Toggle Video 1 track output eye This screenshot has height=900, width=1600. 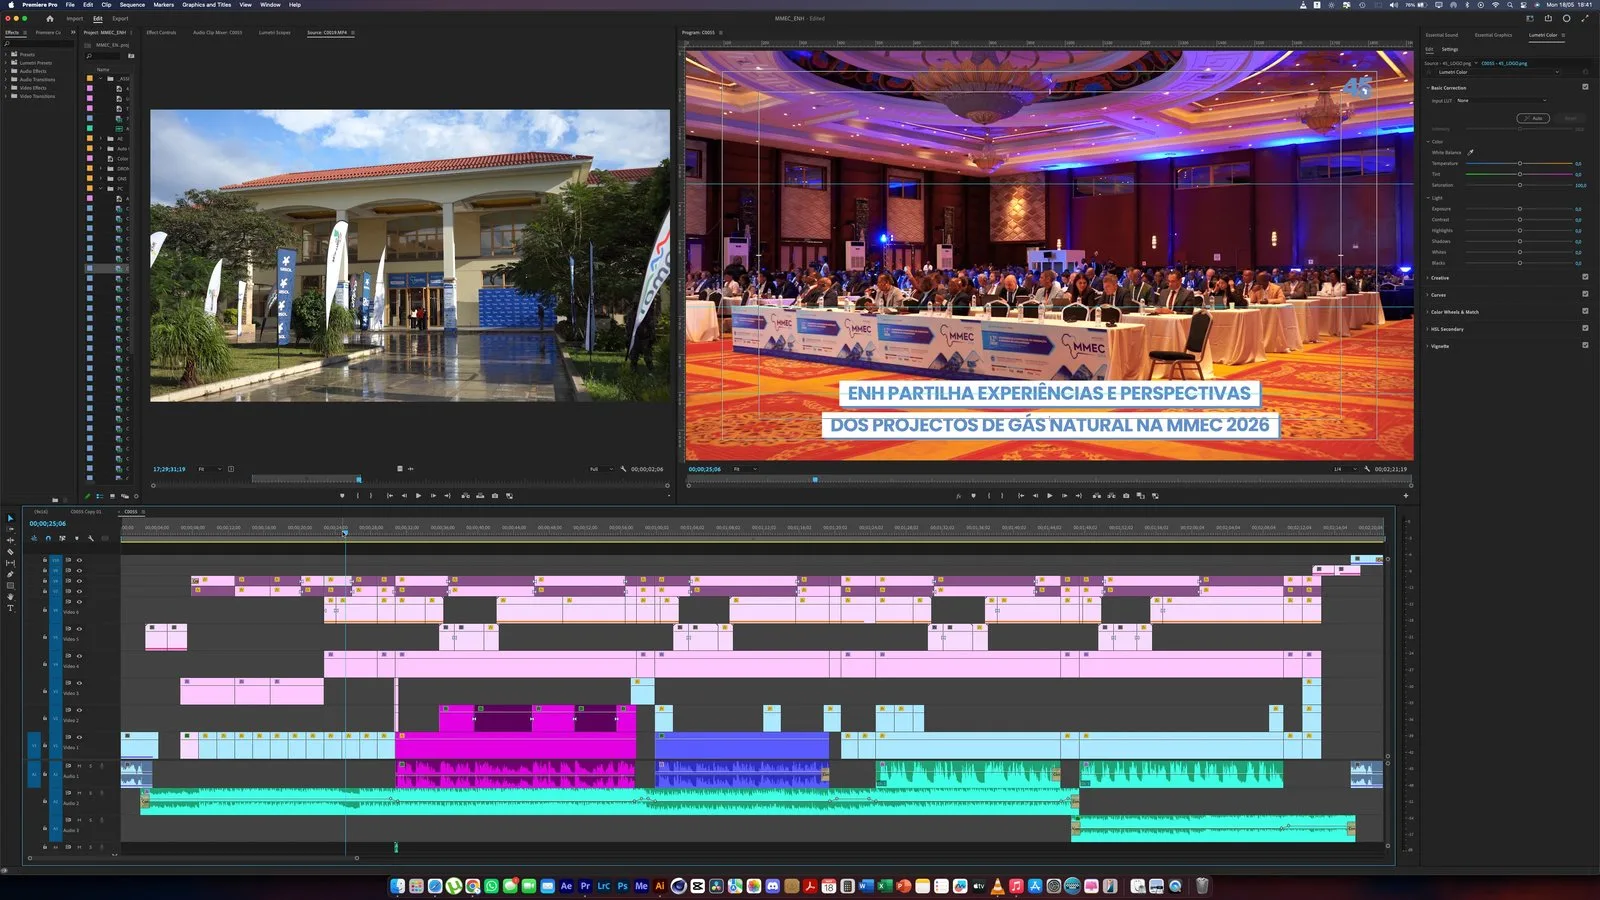pos(79,737)
